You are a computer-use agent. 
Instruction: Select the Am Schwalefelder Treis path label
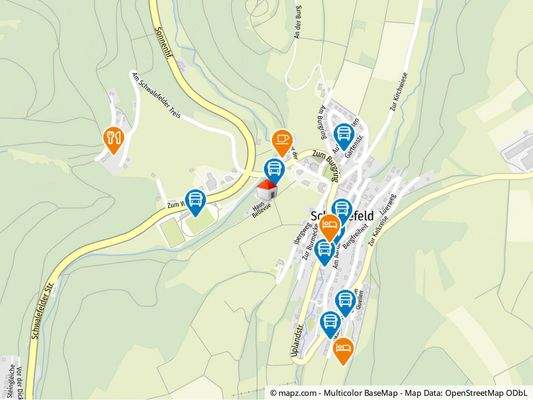coord(157,94)
